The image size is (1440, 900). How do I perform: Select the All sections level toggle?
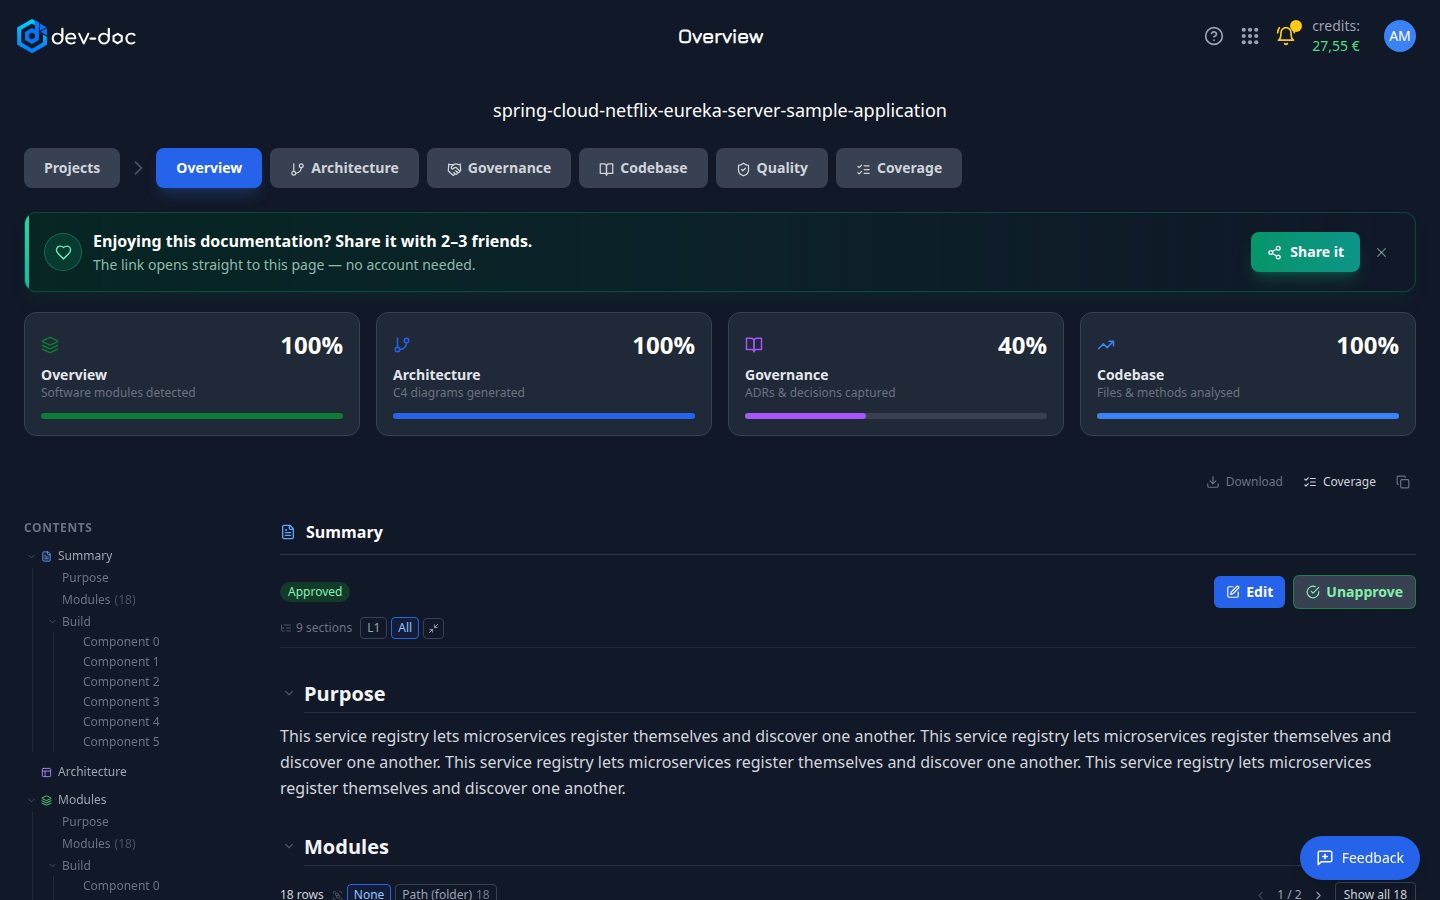[405, 628]
